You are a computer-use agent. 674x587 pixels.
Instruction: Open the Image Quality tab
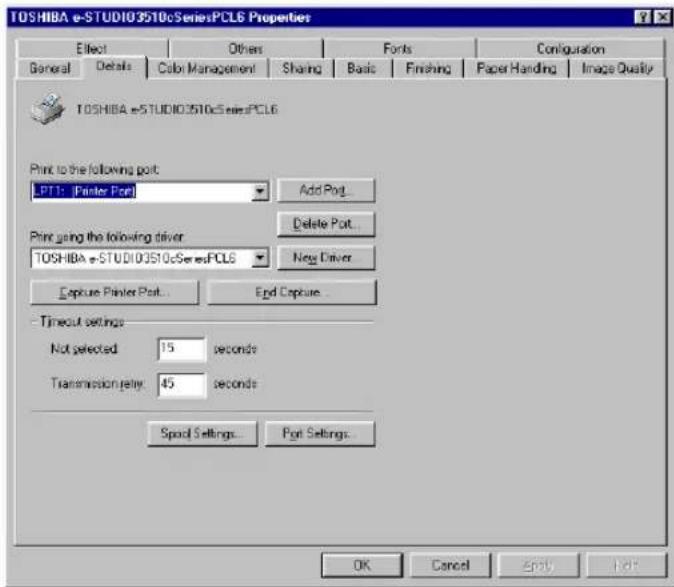617,68
